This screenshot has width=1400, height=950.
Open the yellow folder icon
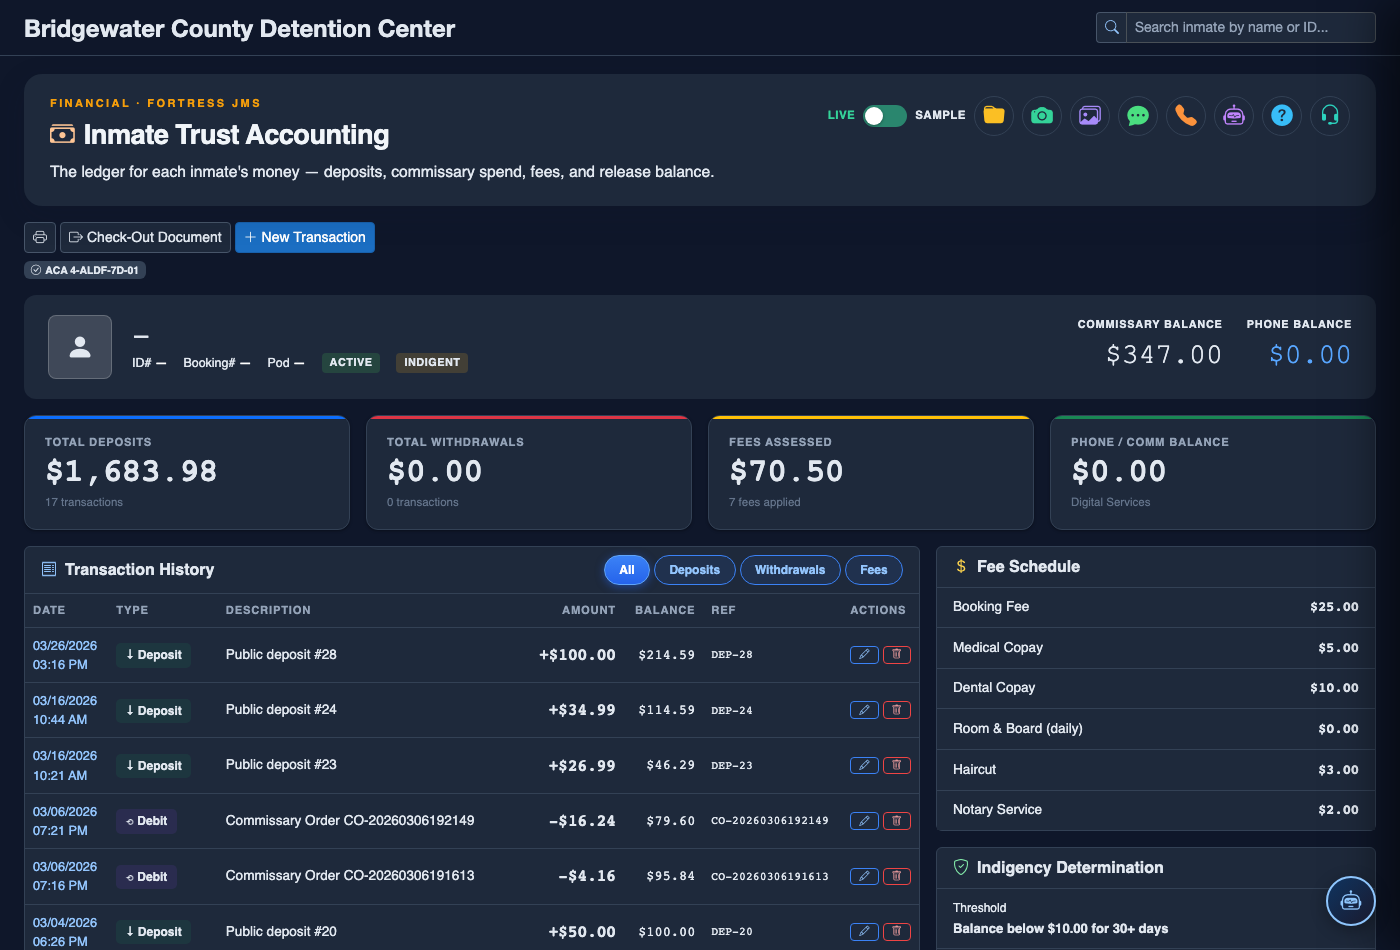[994, 116]
